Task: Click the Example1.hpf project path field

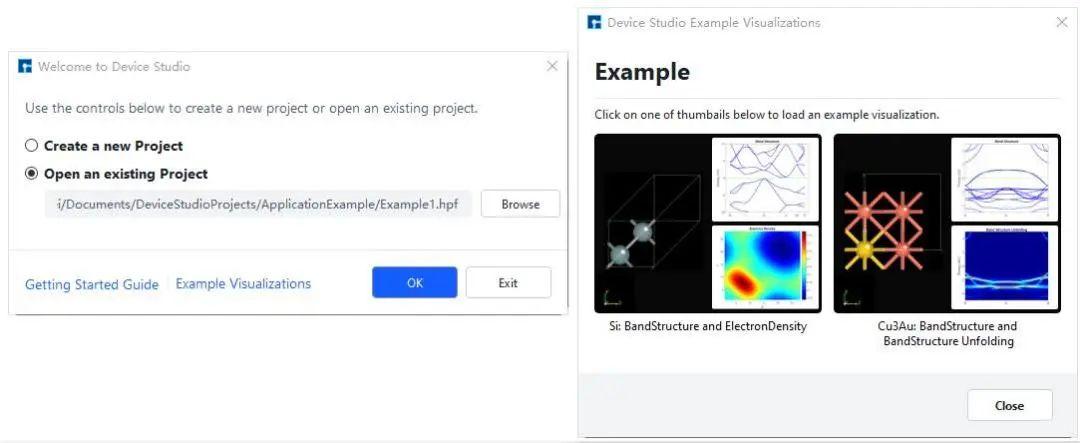Action: [258, 204]
